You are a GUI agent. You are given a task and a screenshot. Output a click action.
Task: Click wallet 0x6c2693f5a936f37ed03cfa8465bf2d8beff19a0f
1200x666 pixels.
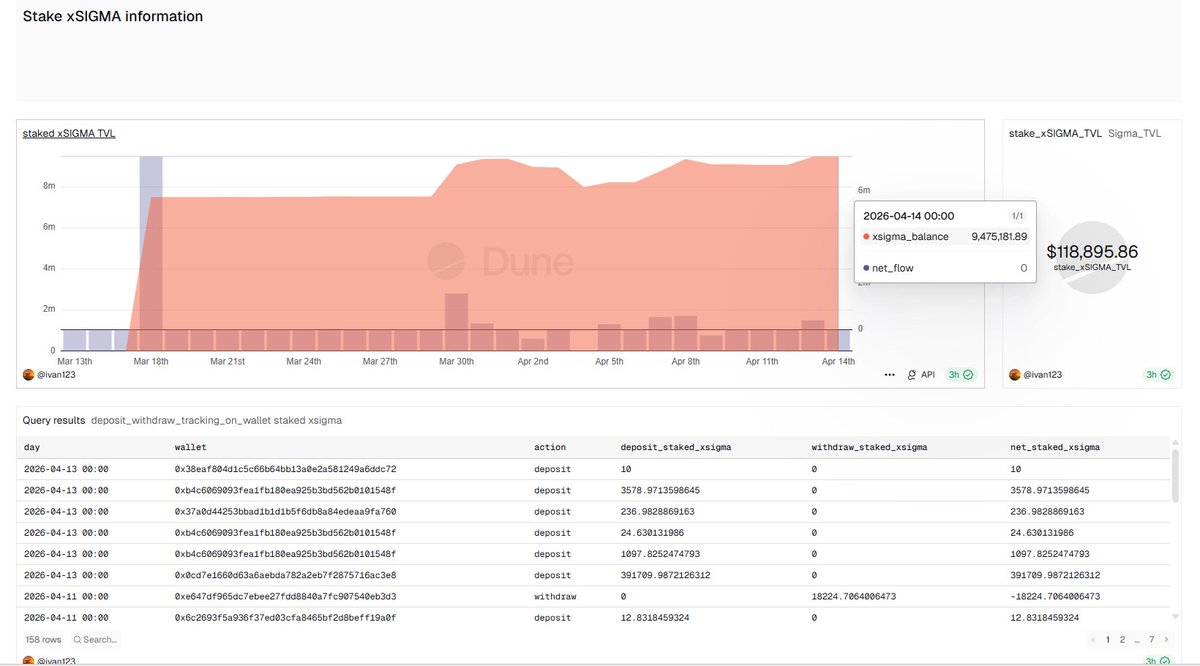[x=286, y=618]
